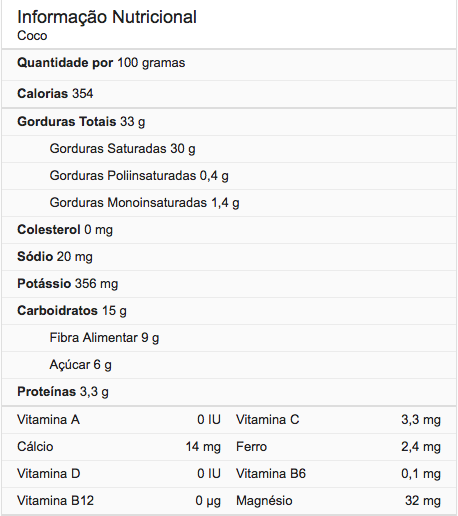Click the Ferro label
Viewport: 458px width, 516px height.
(x=251, y=447)
